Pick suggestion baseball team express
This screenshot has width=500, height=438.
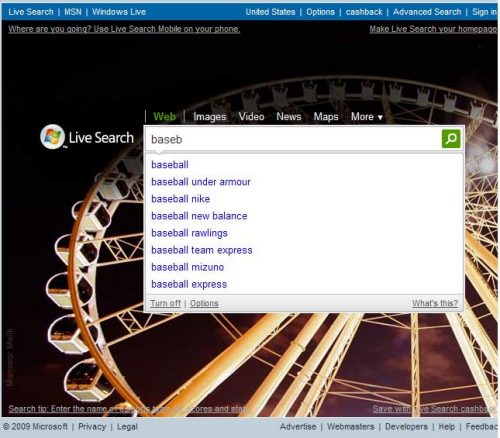point(202,250)
